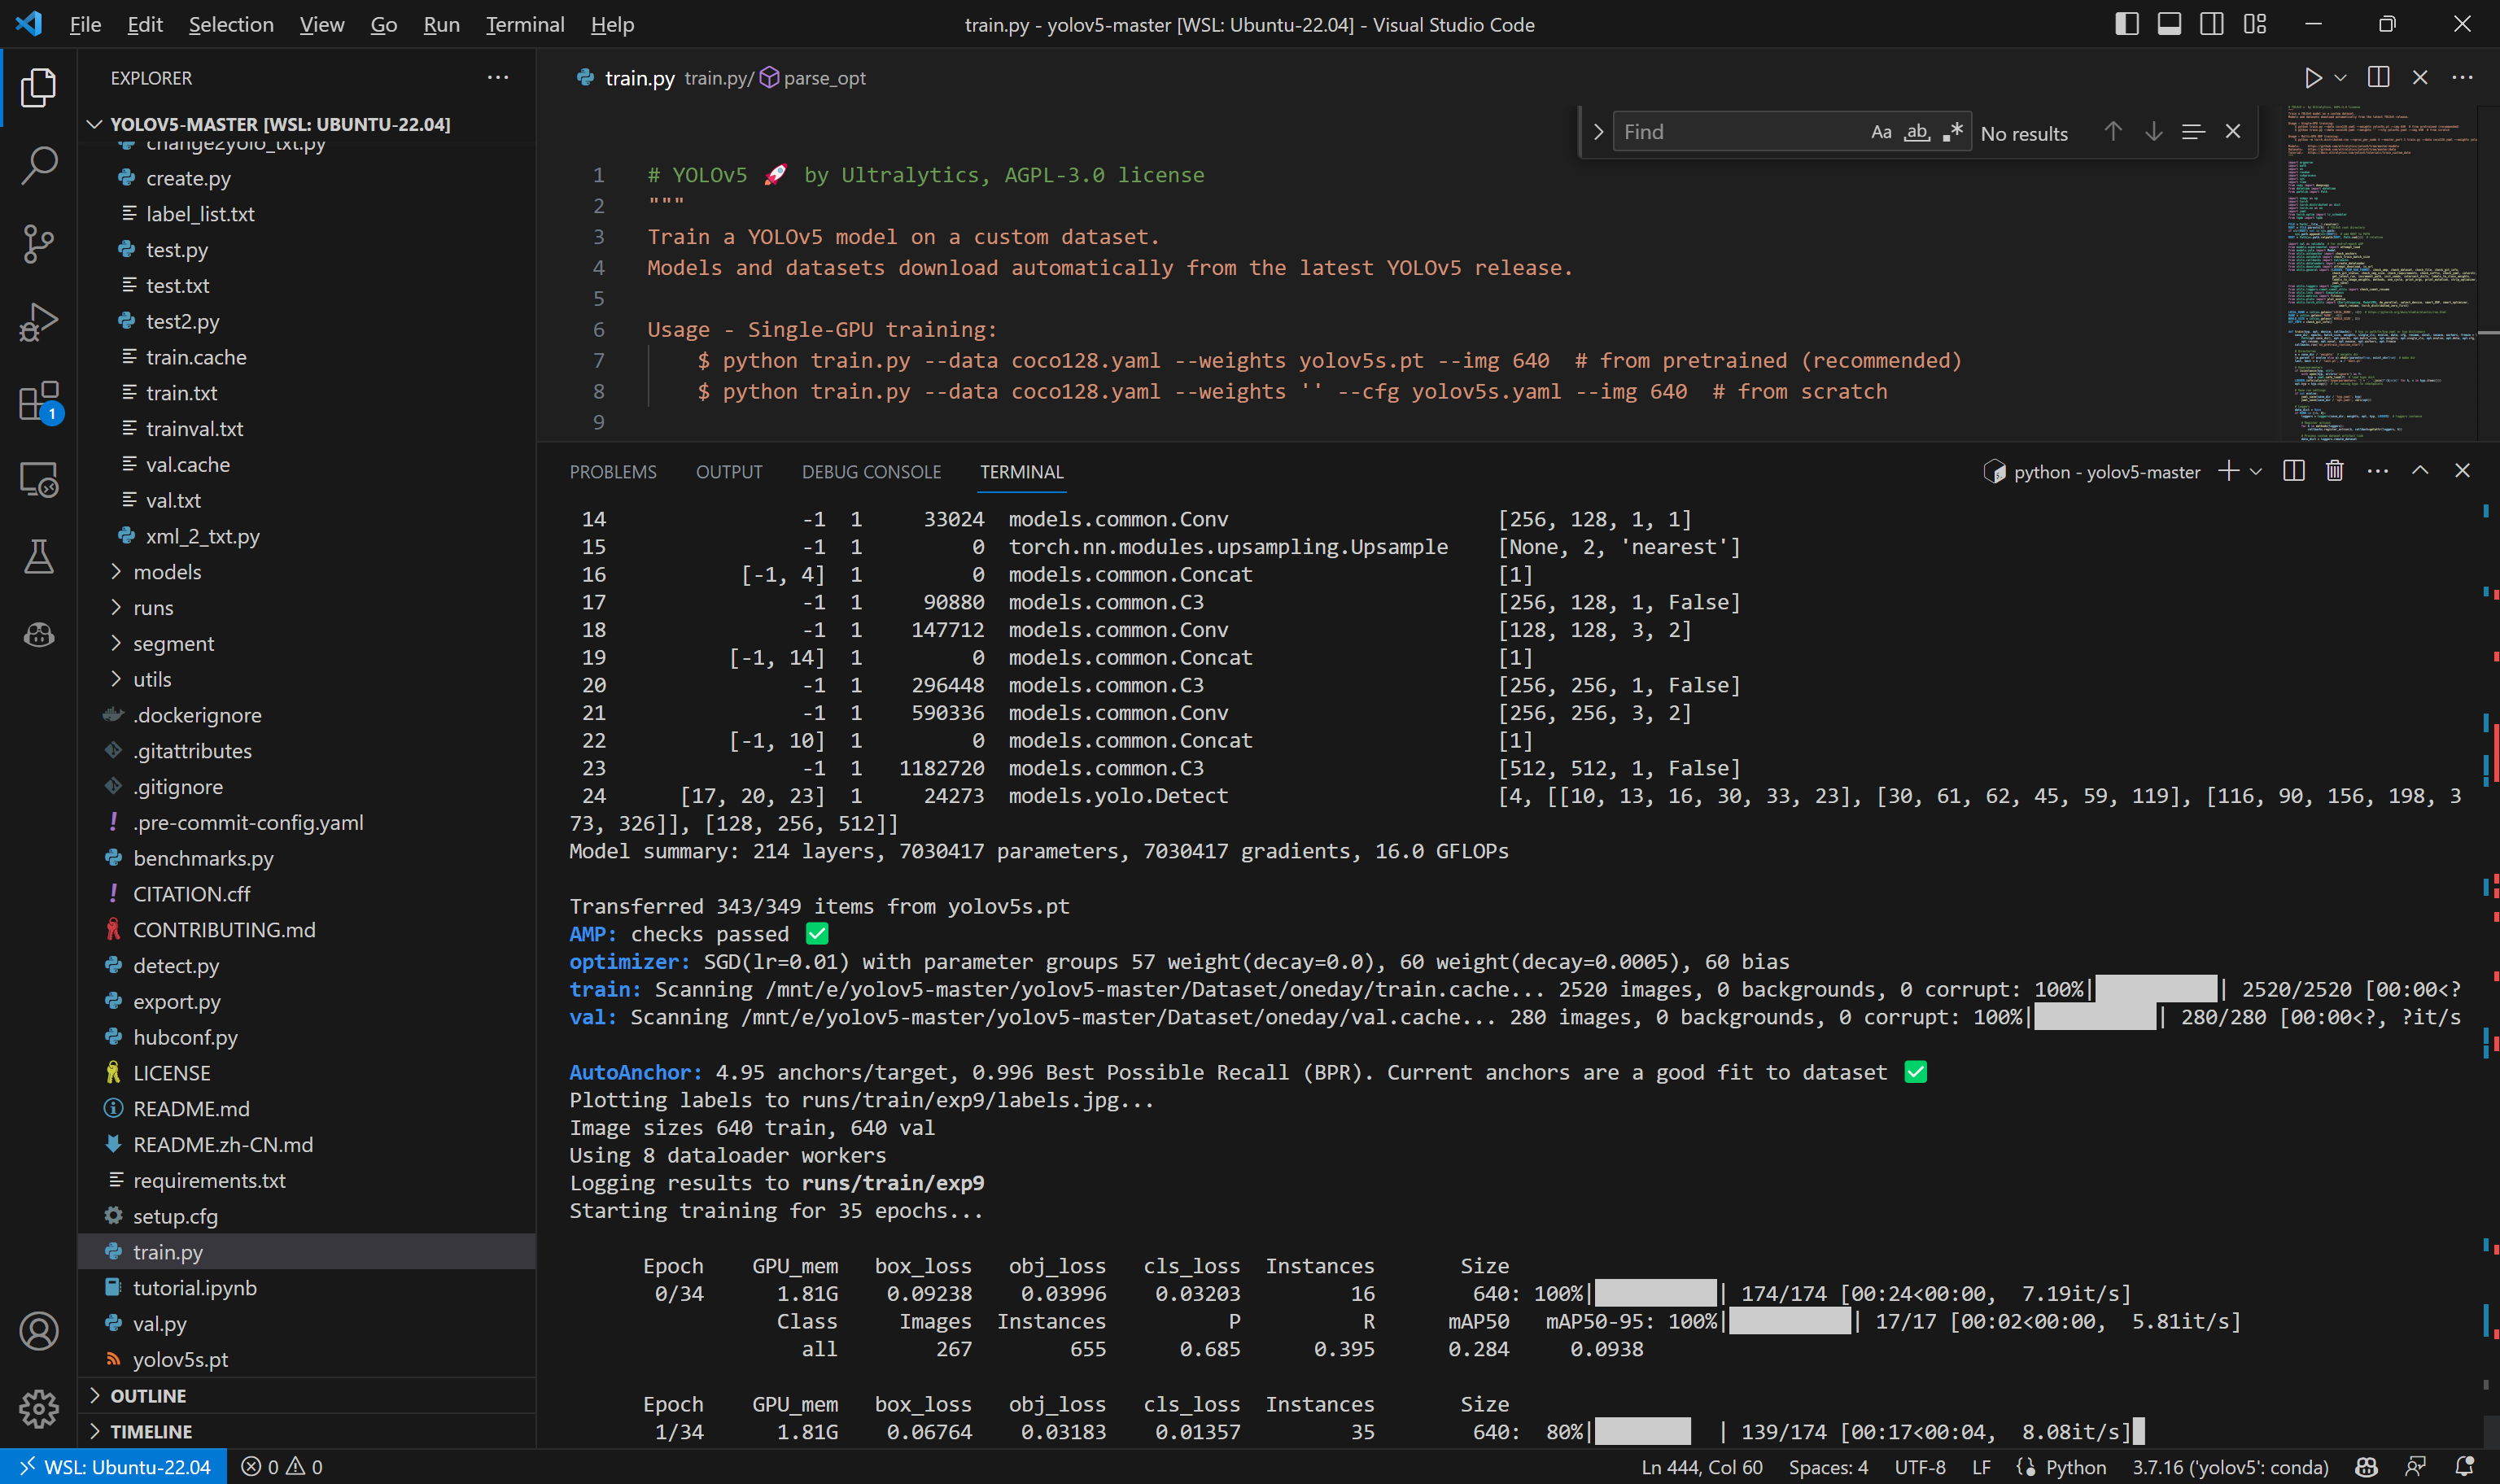Open terminal panel more actions ellipsis

(x=2378, y=471)
